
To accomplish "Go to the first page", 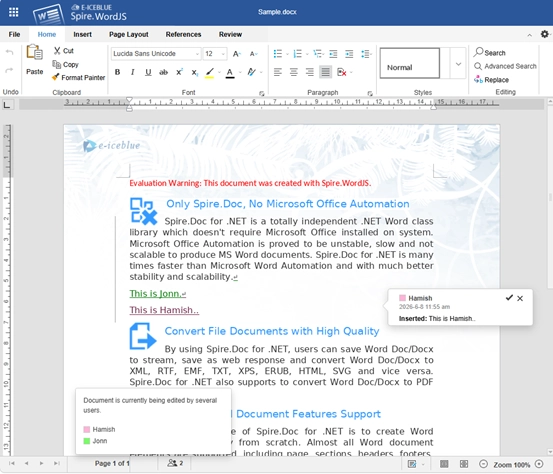I will click(x=12, y=463).
